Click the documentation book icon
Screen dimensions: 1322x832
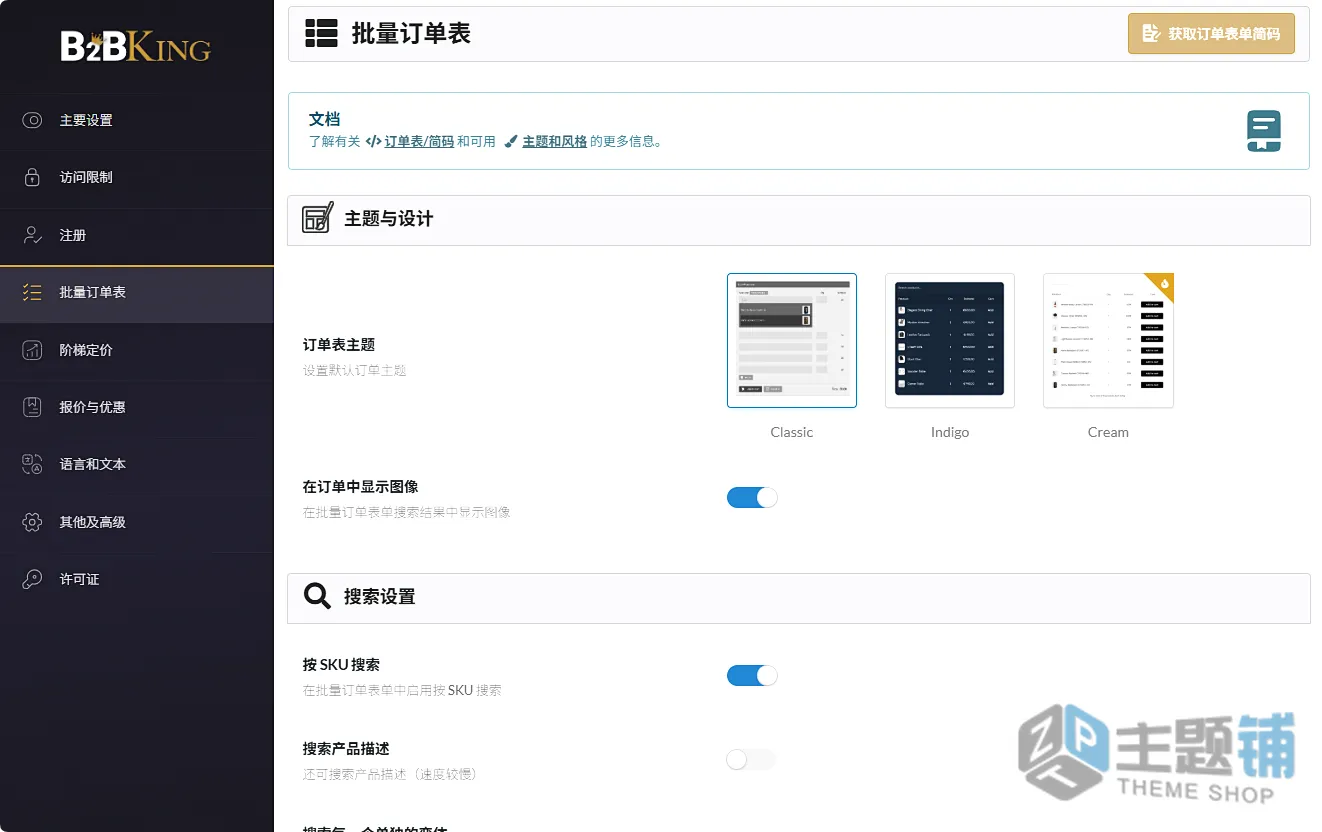(1264, 131)
